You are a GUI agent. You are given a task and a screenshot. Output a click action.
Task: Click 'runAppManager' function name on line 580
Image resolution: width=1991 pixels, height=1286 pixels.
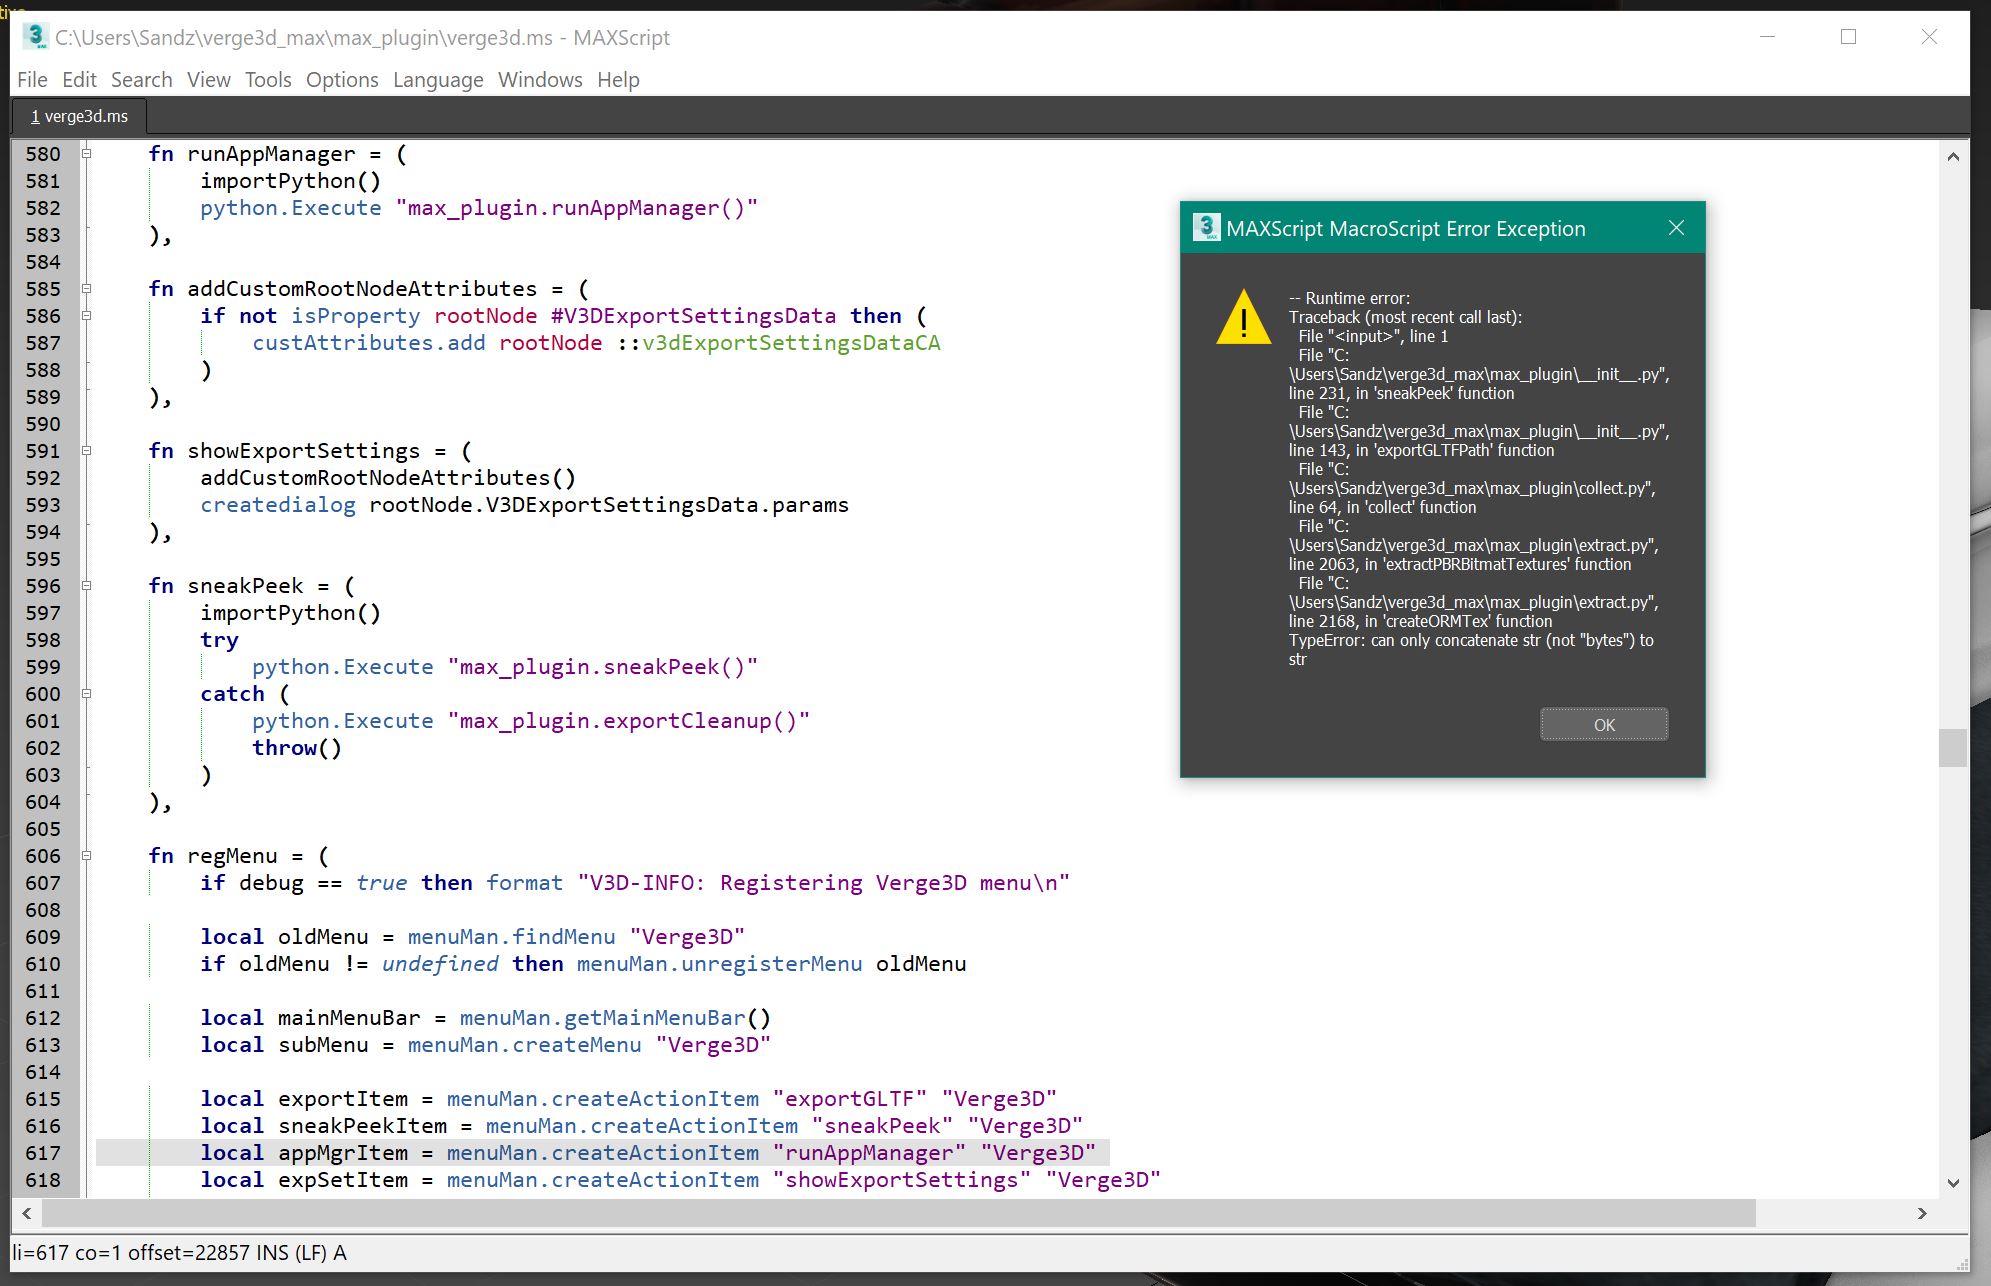(271, 154)
